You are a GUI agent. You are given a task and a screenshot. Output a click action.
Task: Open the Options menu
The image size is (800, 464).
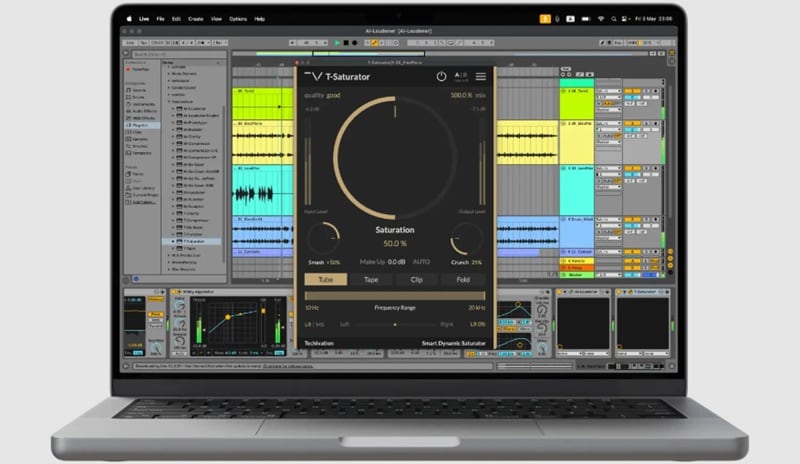238,19
